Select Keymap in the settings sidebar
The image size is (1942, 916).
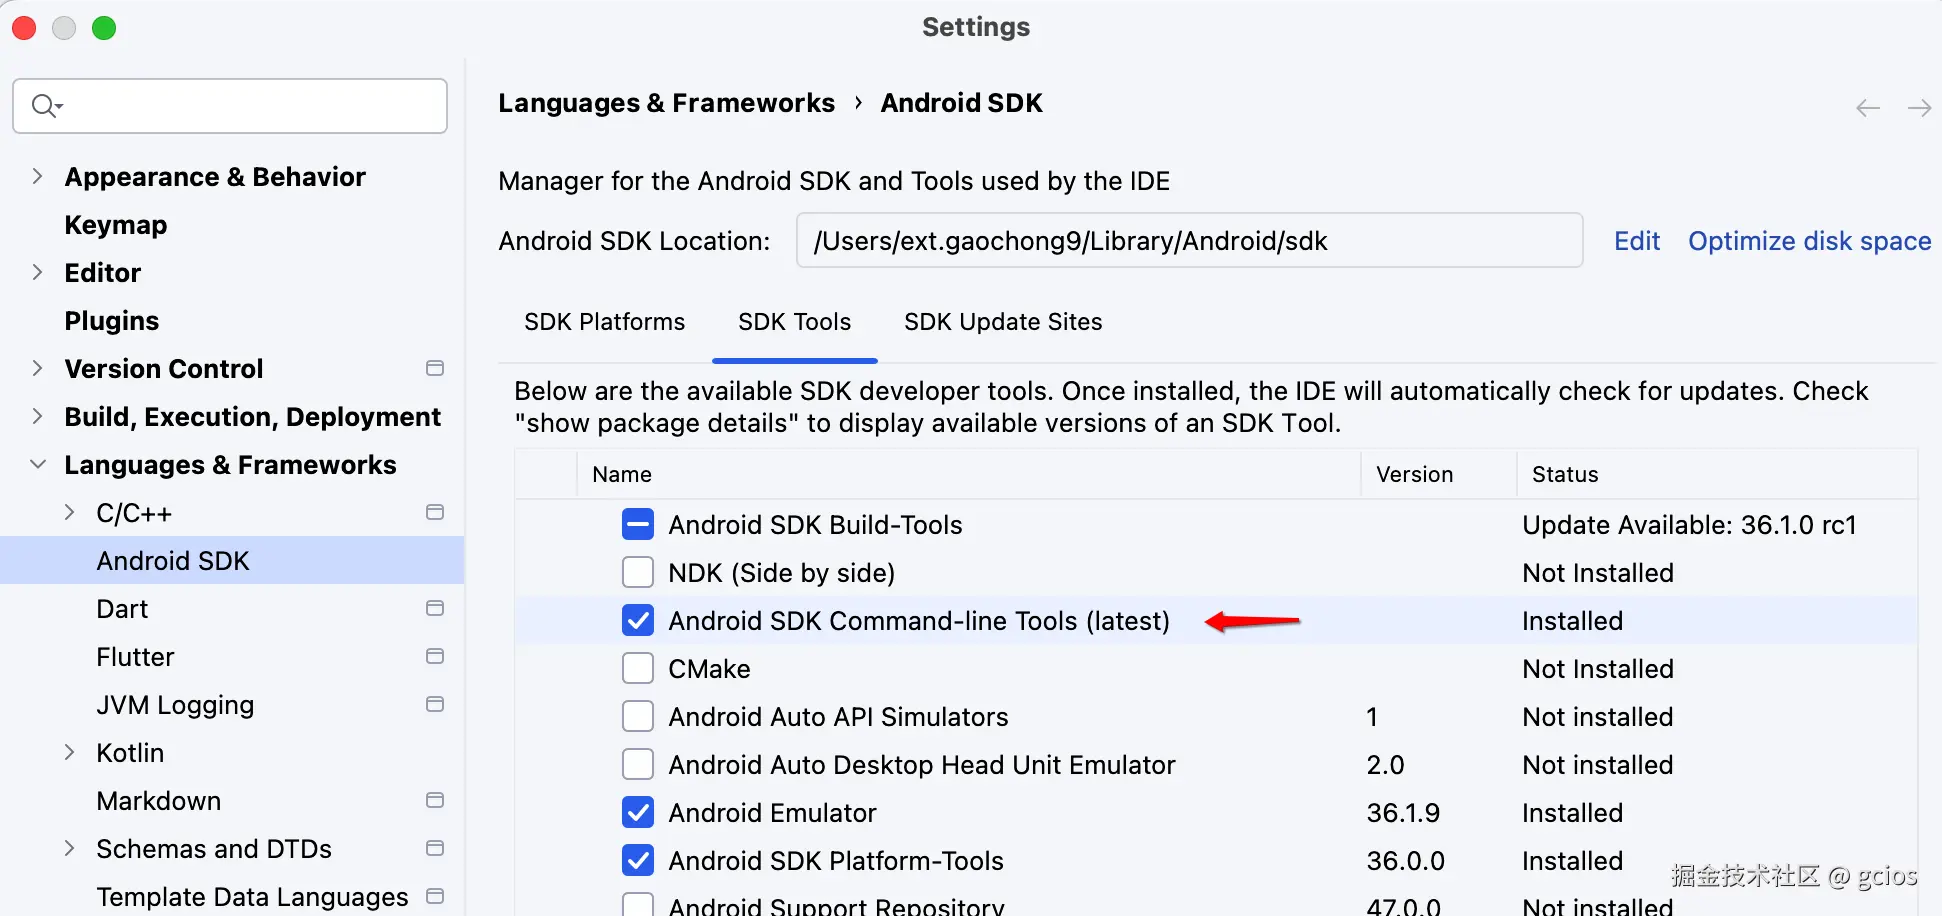(116, 225)
